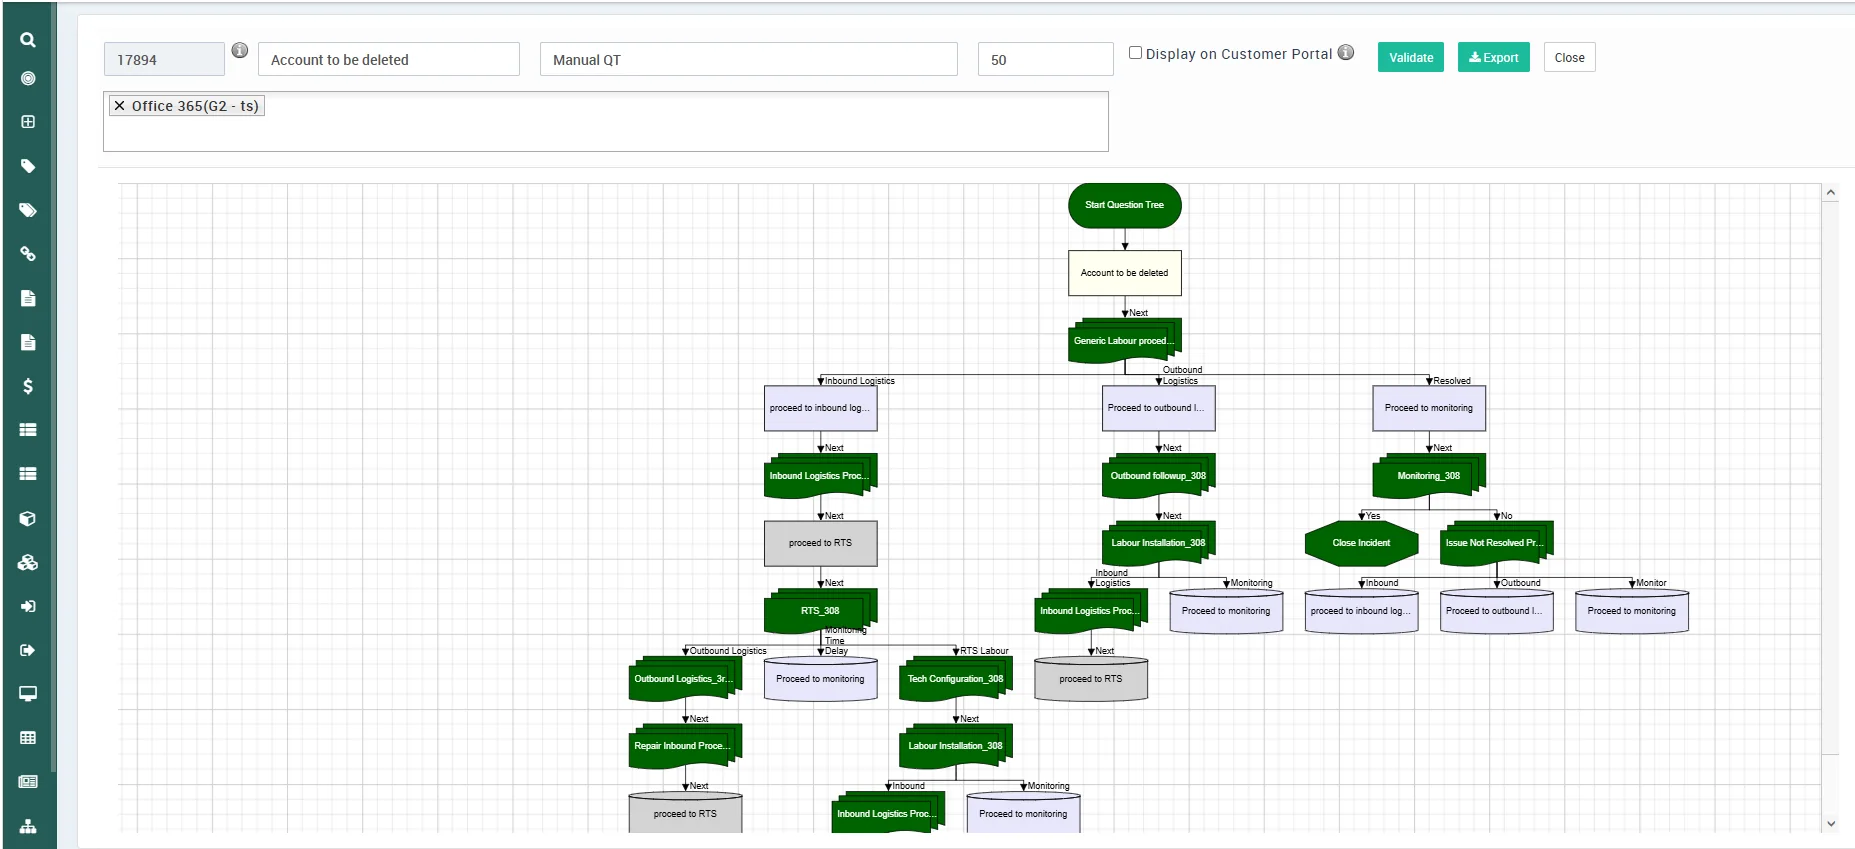Select the desktop monitor sidebar icon
1855x849 pixels.
28,694
